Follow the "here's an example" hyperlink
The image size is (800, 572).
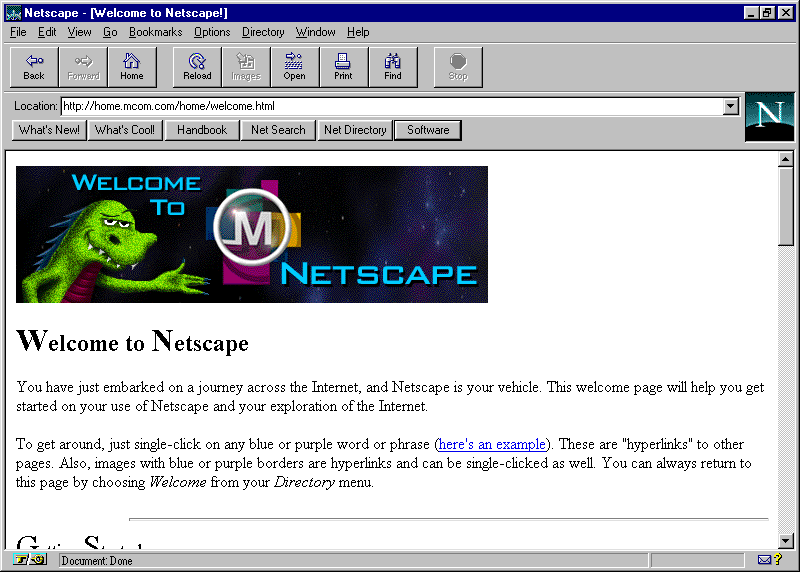pyautogui.click(x=492, y=444)
